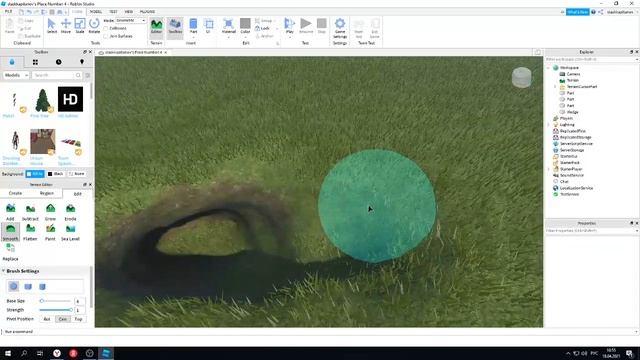The width and height of the screenshot is (640, 360).
Task: Set pivot position to Bot
Action: pyautogui.click(x=47, y=319)
